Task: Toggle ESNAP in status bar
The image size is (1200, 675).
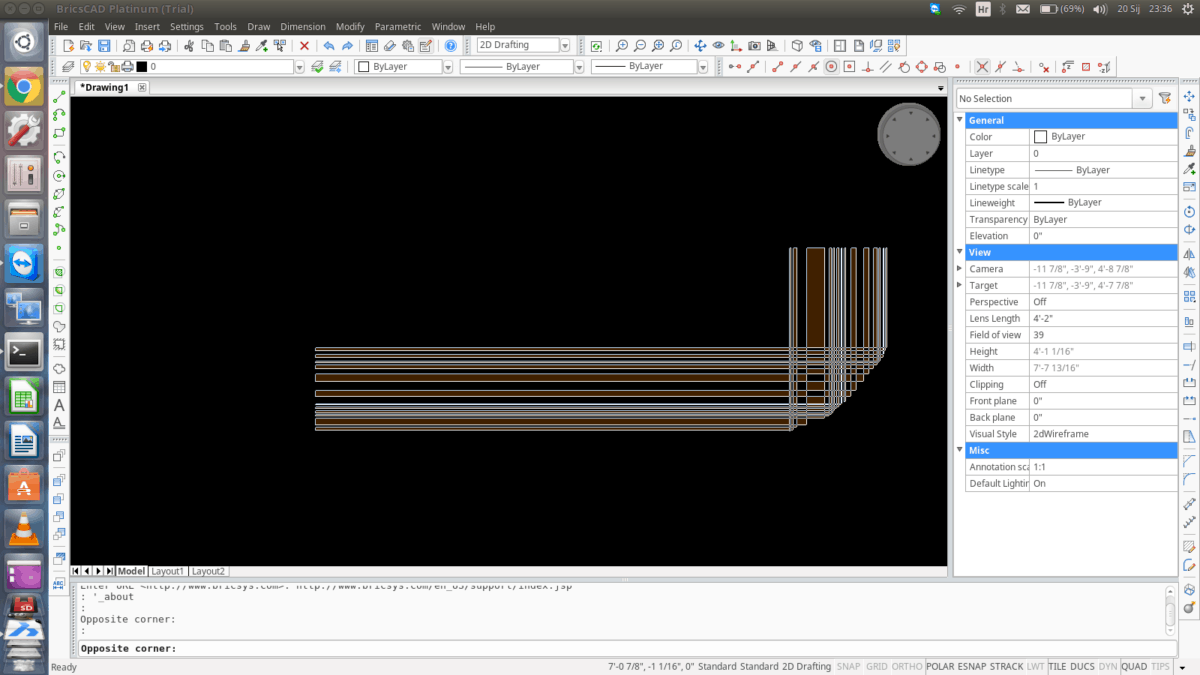Action: click(x=971, y=666)
